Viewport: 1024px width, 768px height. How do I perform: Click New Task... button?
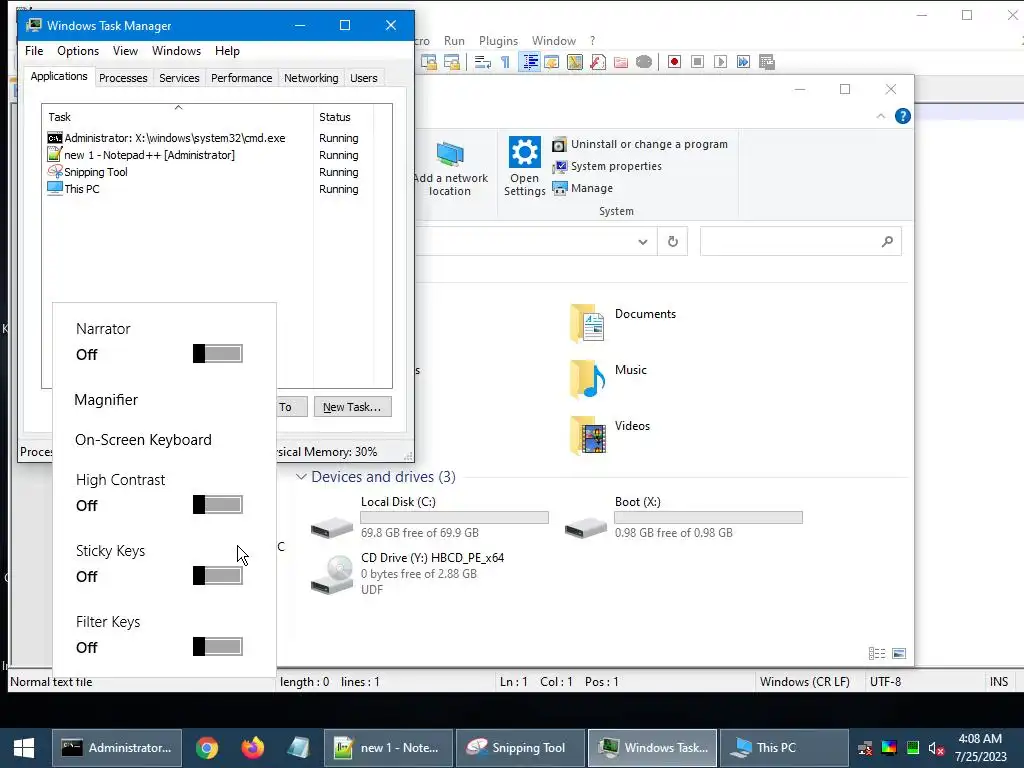[352, 407]
